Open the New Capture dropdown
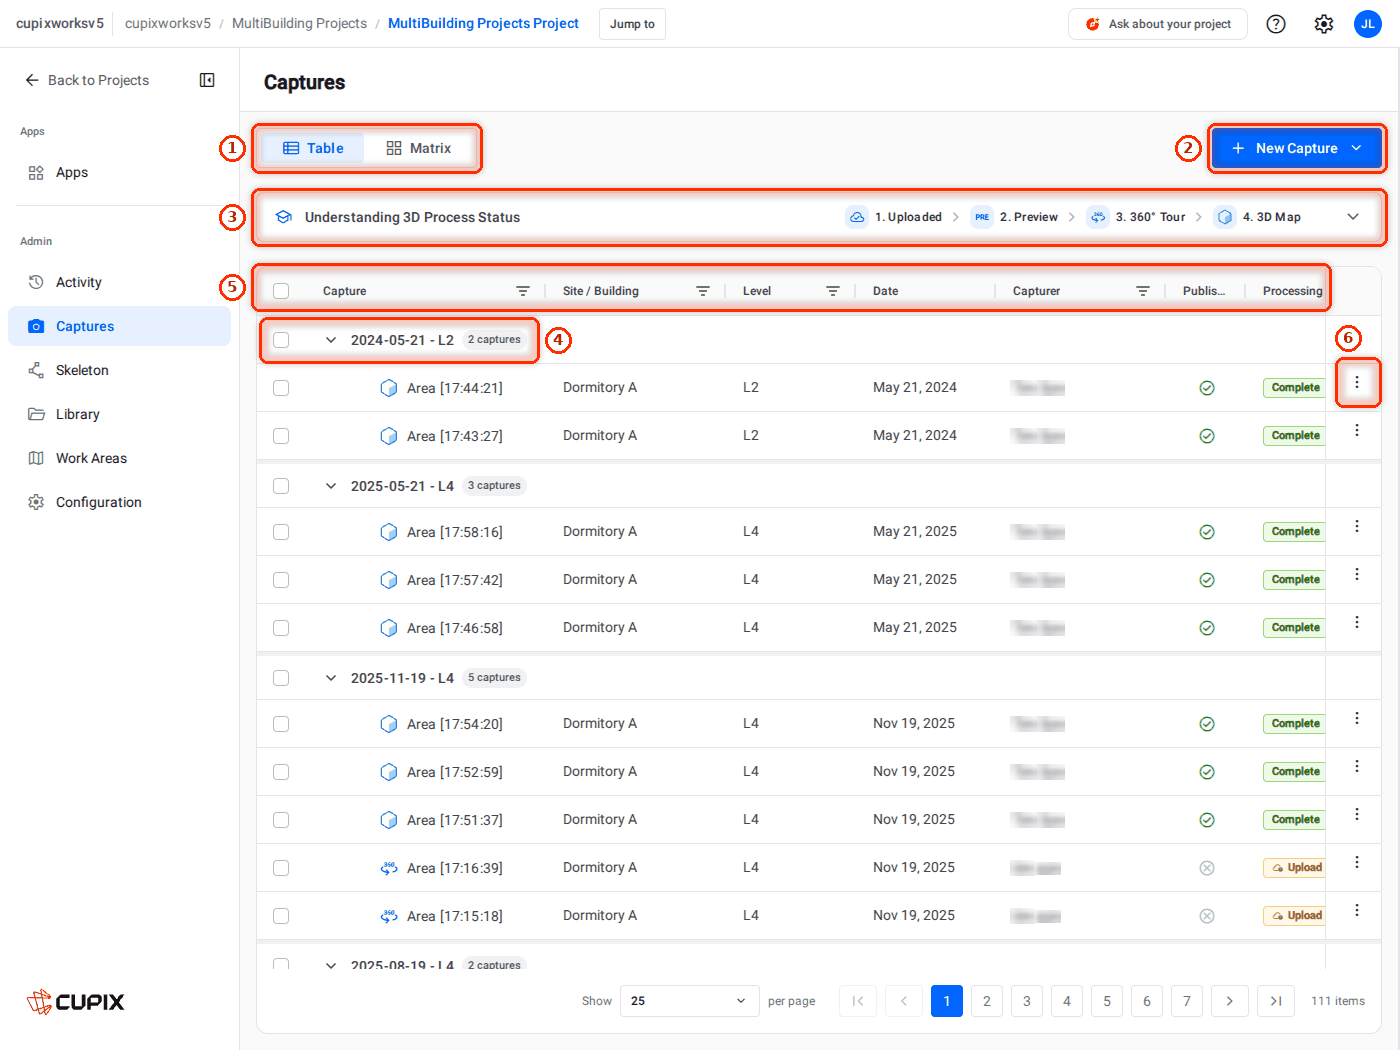Image resolution: width=1400 pixels, height=1050 pixels. pyautogui.click(x=1297, y=148)
